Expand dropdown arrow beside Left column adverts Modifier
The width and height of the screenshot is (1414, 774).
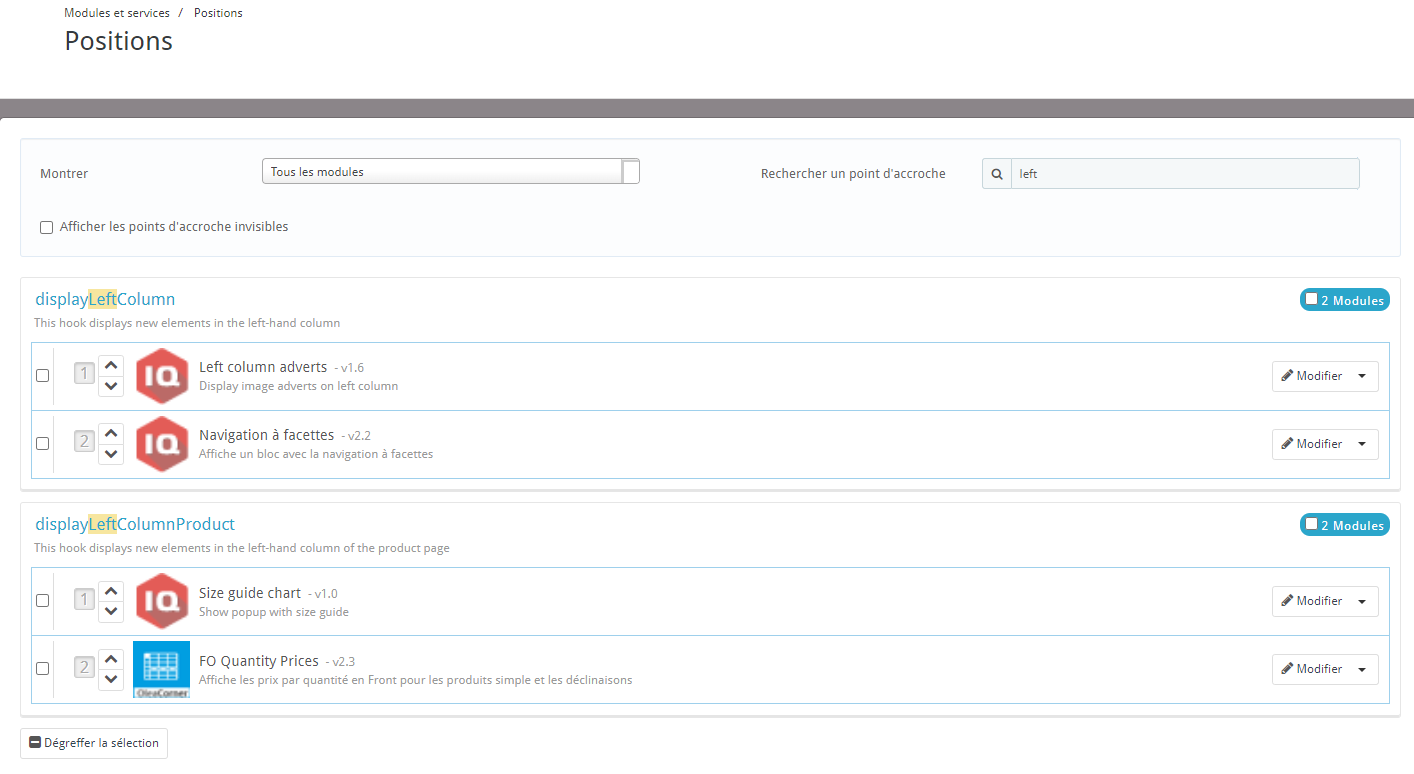[x=1362, y=377]
